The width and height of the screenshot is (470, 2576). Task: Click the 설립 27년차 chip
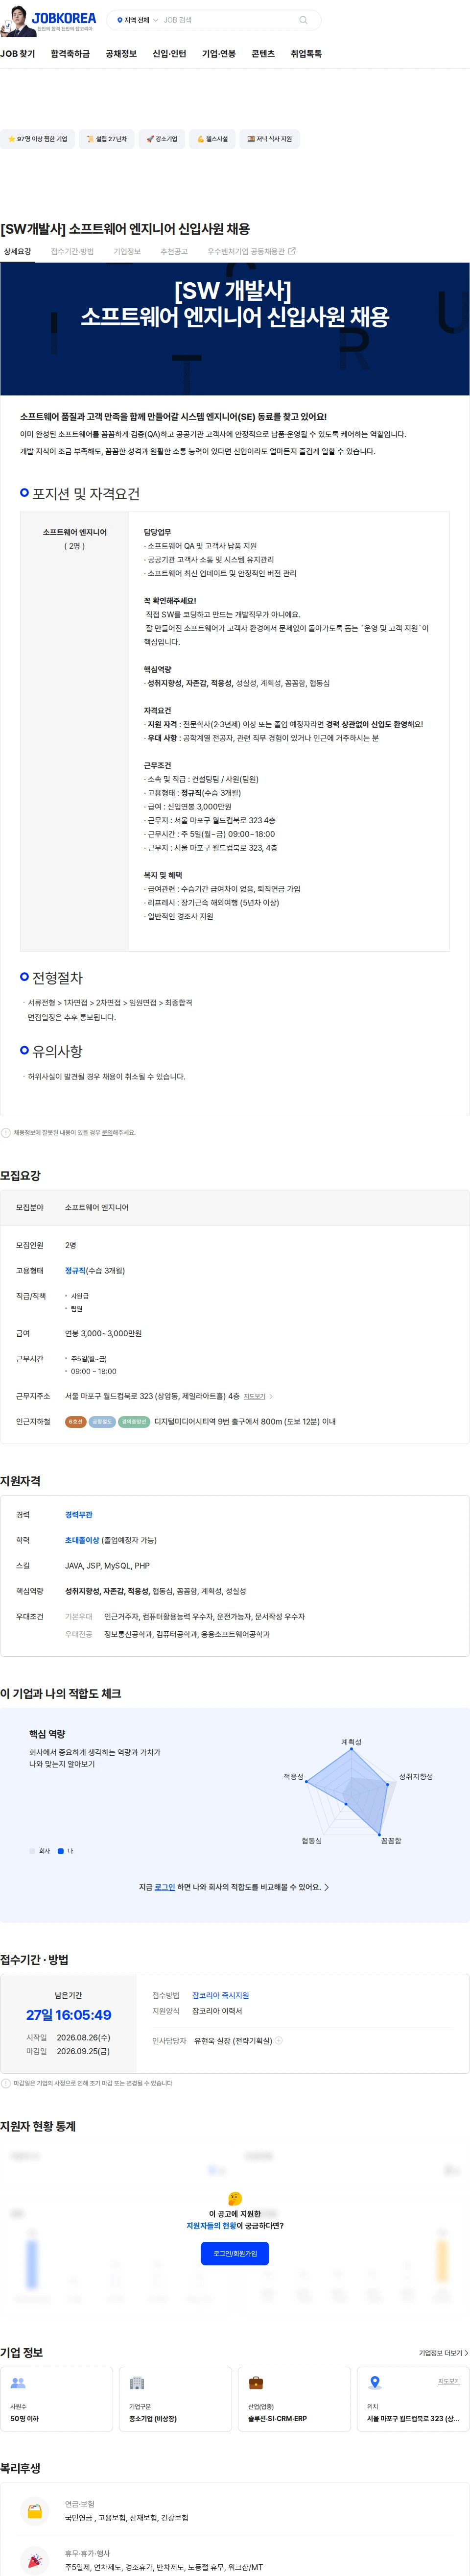106,139
